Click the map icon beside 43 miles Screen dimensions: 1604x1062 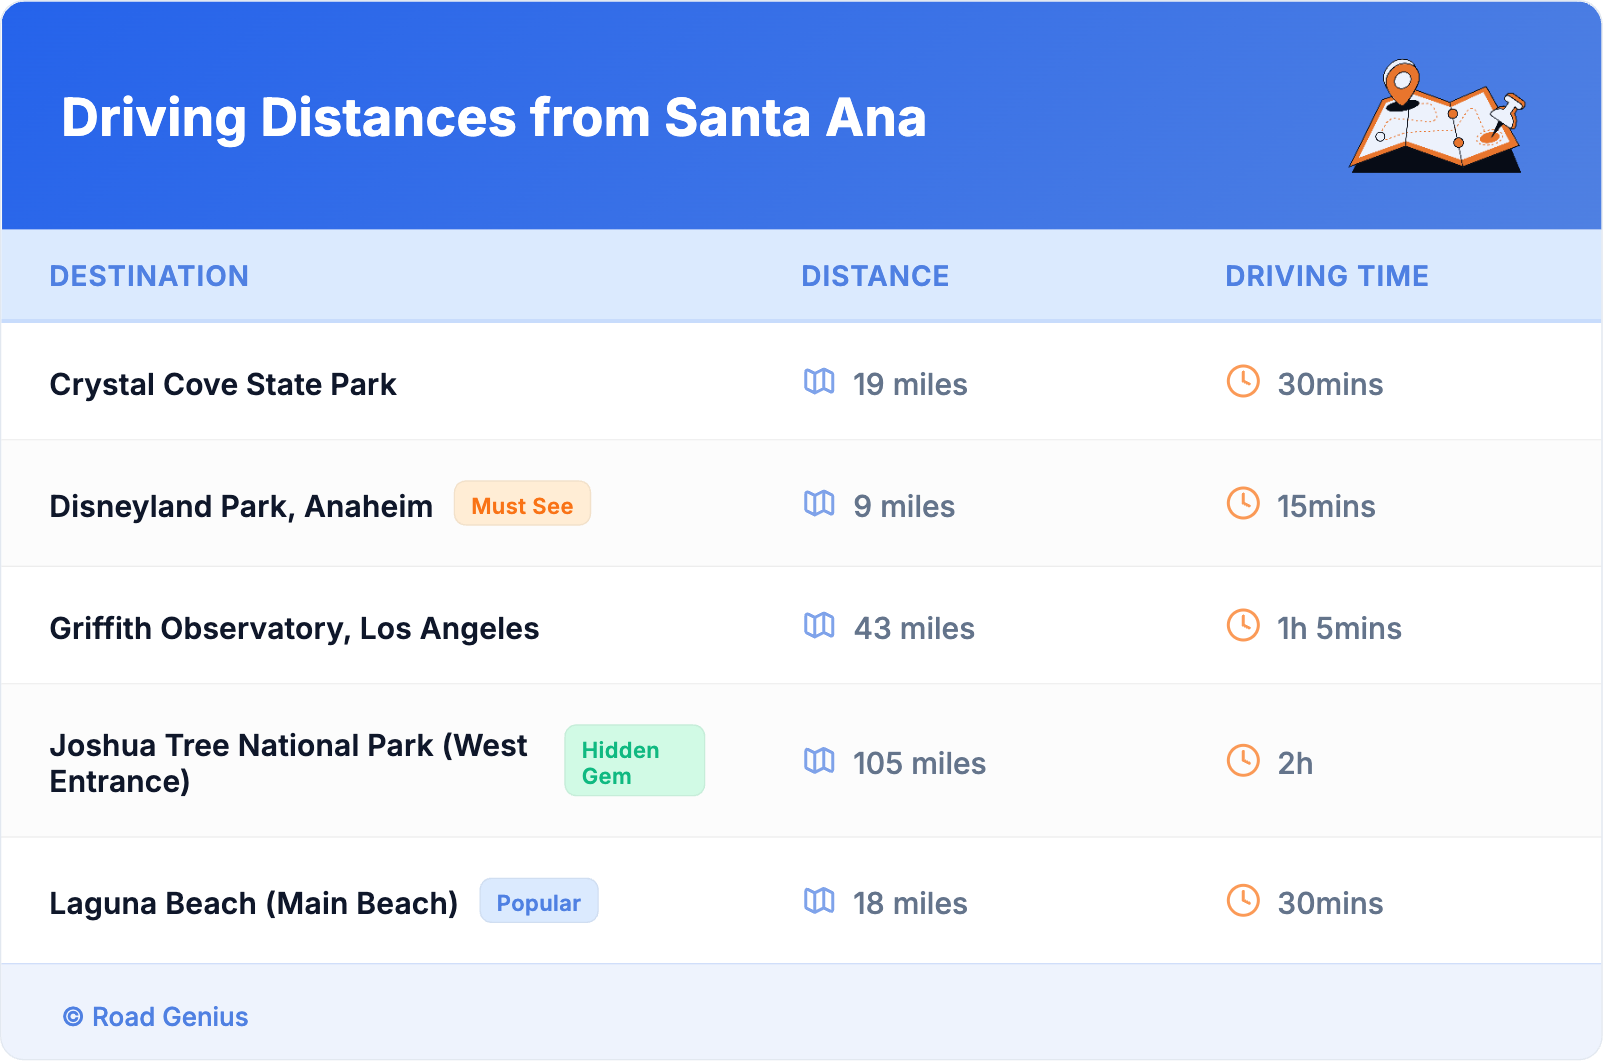click(x=819, y=626)
